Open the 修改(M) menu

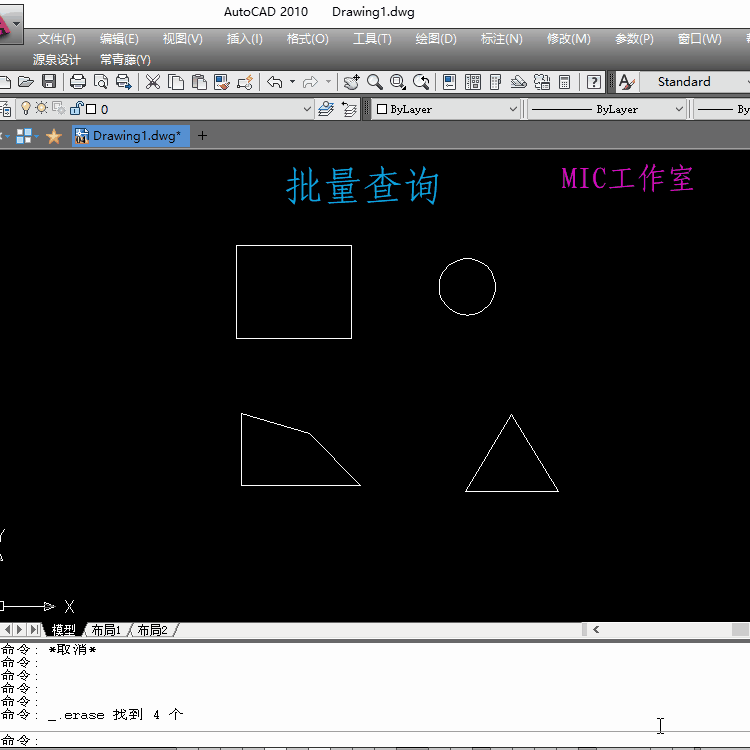pyautogui.click(x=568, y=39)
